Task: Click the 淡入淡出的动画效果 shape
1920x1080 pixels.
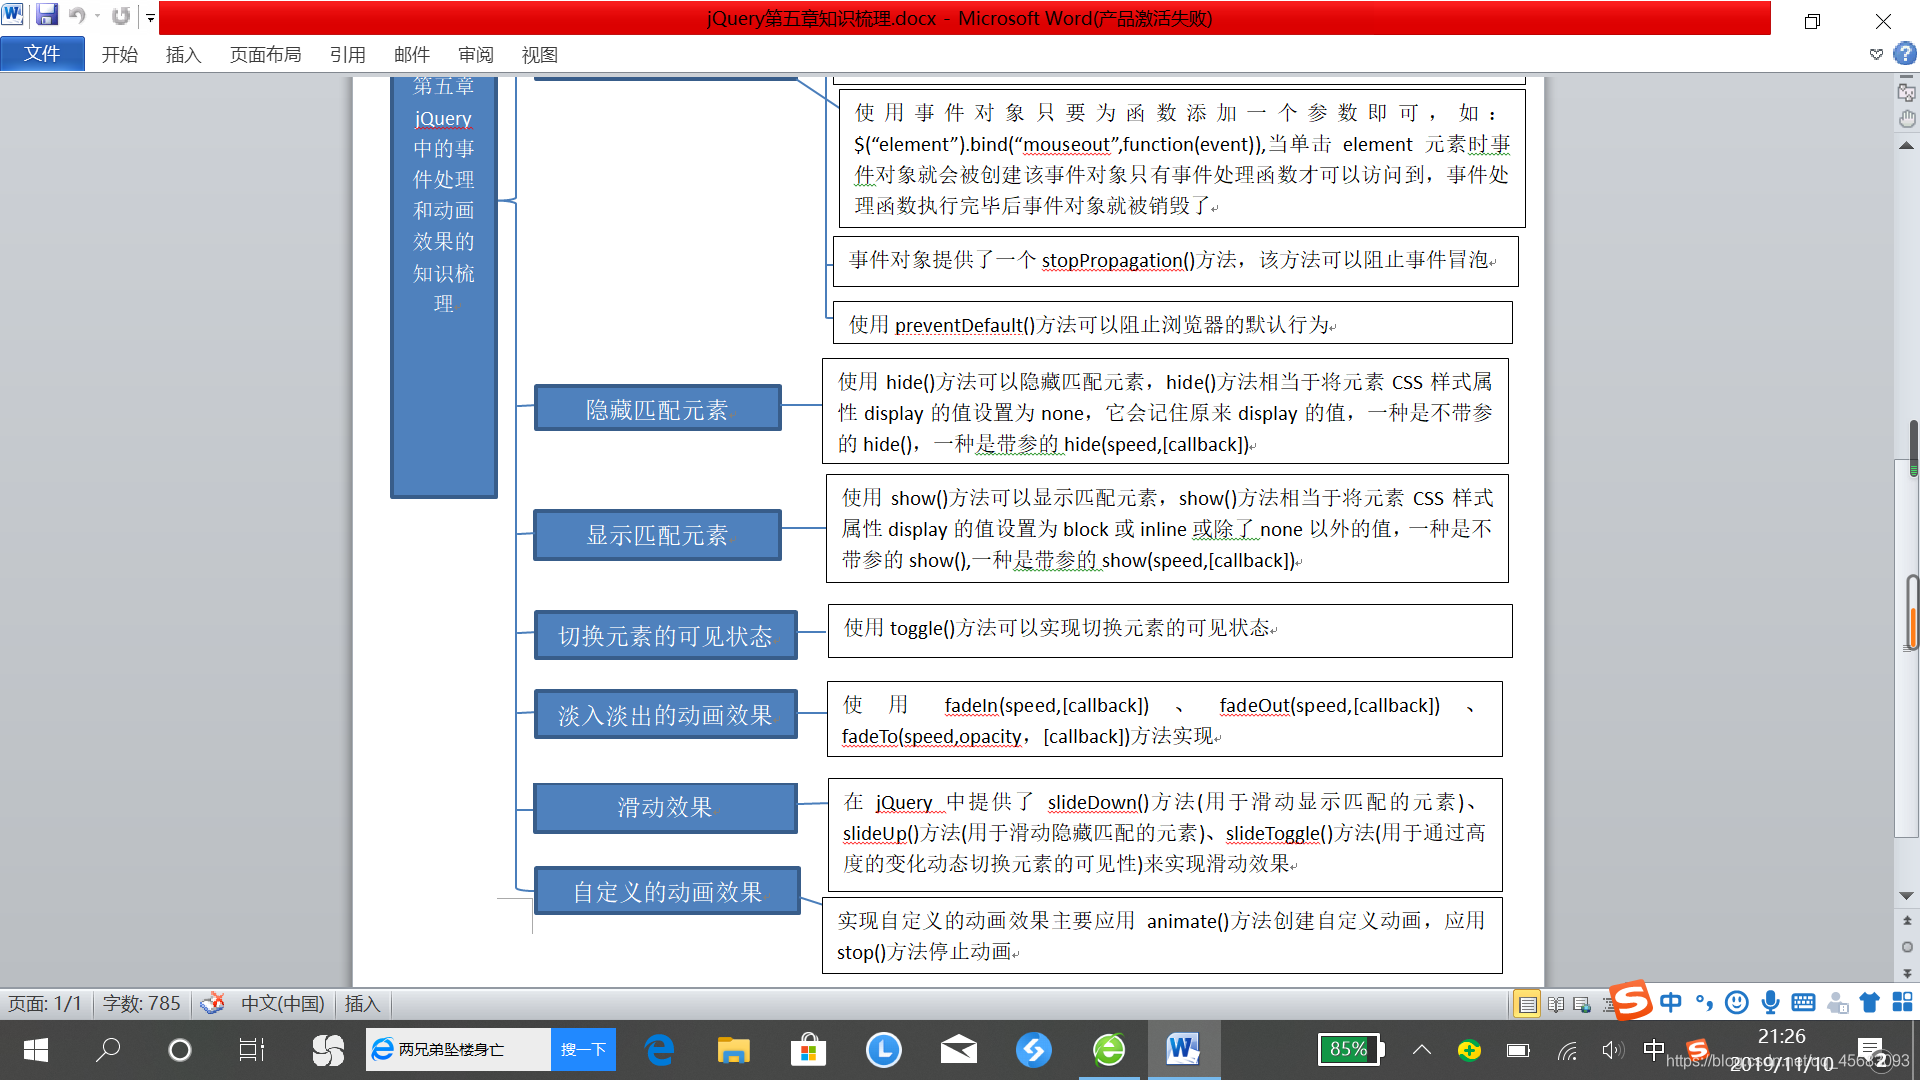Action: (x=665, y=714)
